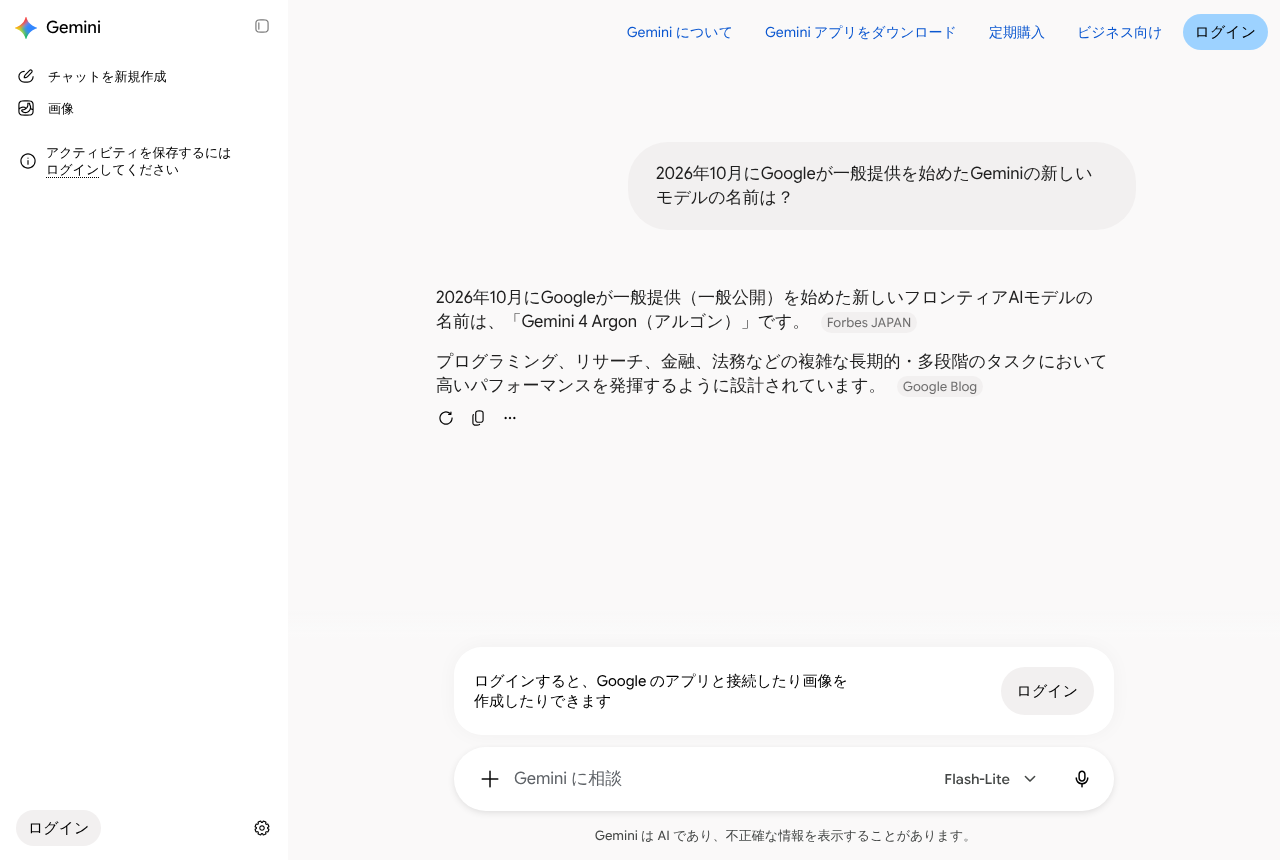Image resolution: width=1280 pixels, height=860 pixels.
Task: Open 定期購入 in top navigation
Action: point(1016,32)
